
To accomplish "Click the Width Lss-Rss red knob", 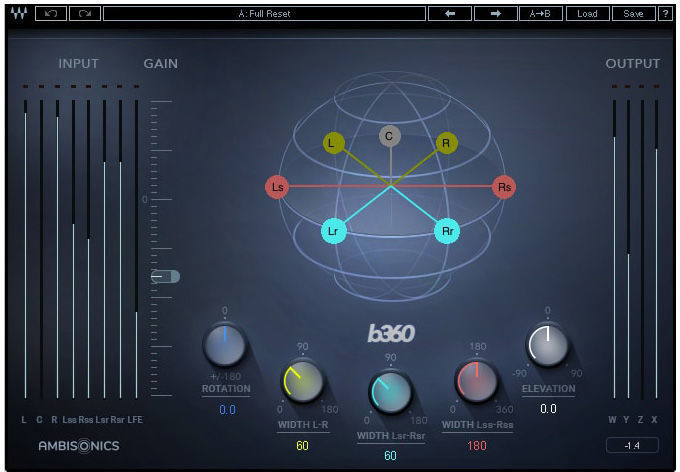I will [476, 380].
